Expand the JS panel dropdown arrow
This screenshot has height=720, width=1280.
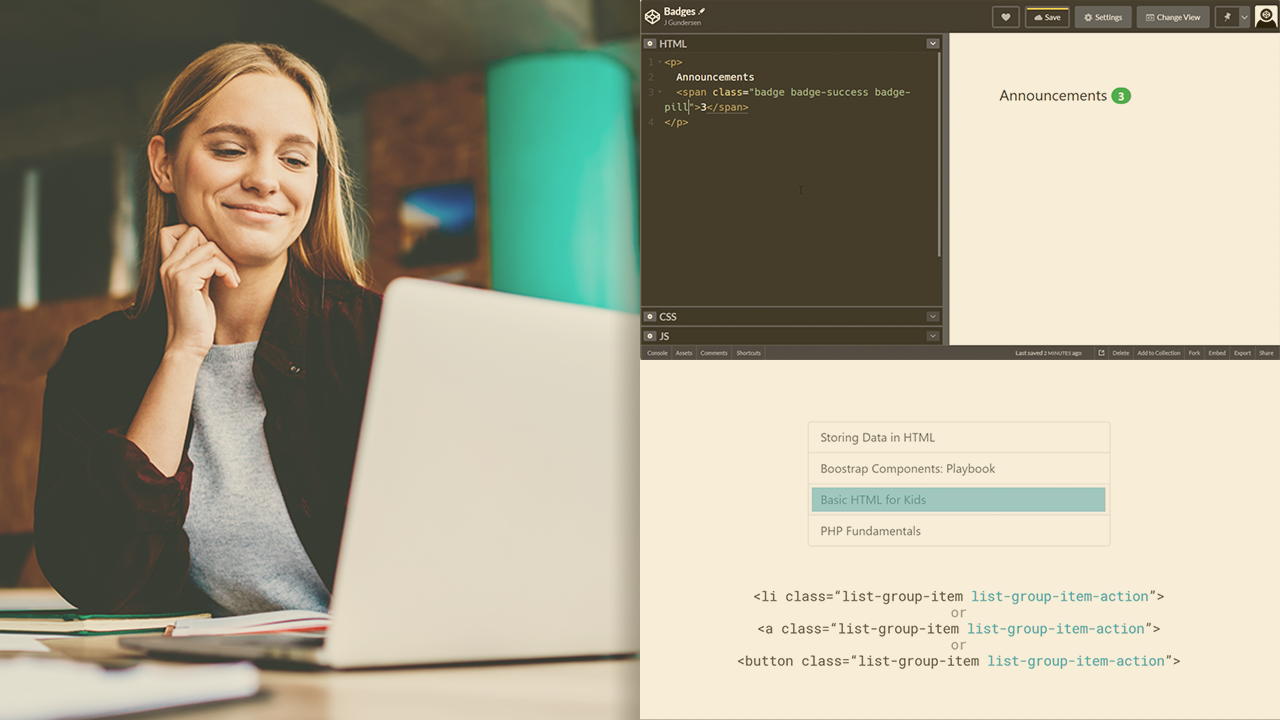[x=932, y=336]
